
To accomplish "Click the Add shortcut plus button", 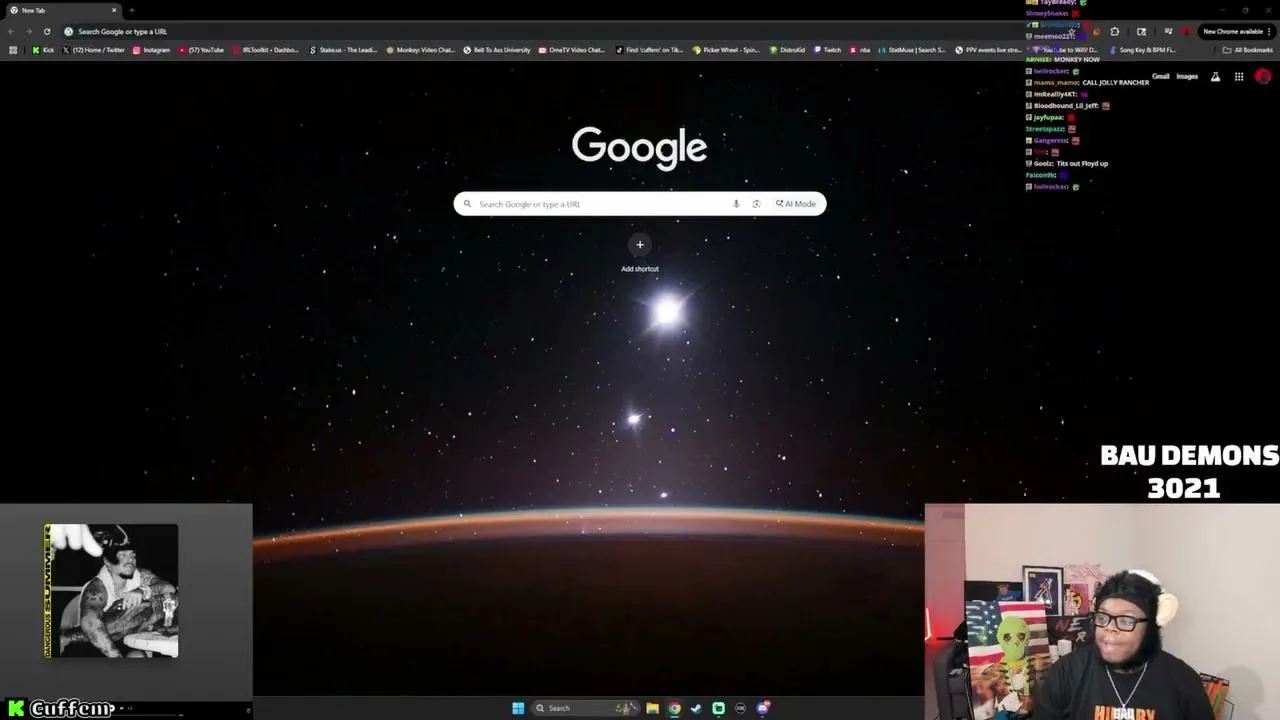I will coord(640,244).
